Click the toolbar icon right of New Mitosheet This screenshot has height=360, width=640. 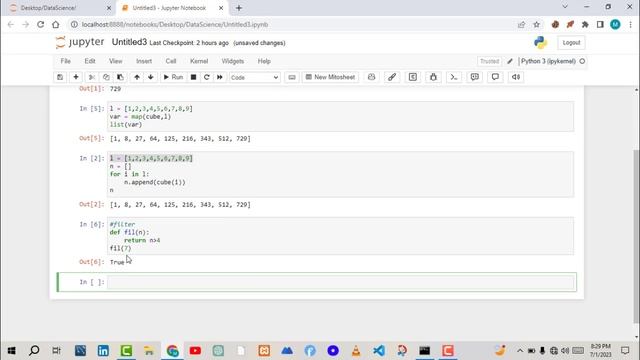click(371, 77)
